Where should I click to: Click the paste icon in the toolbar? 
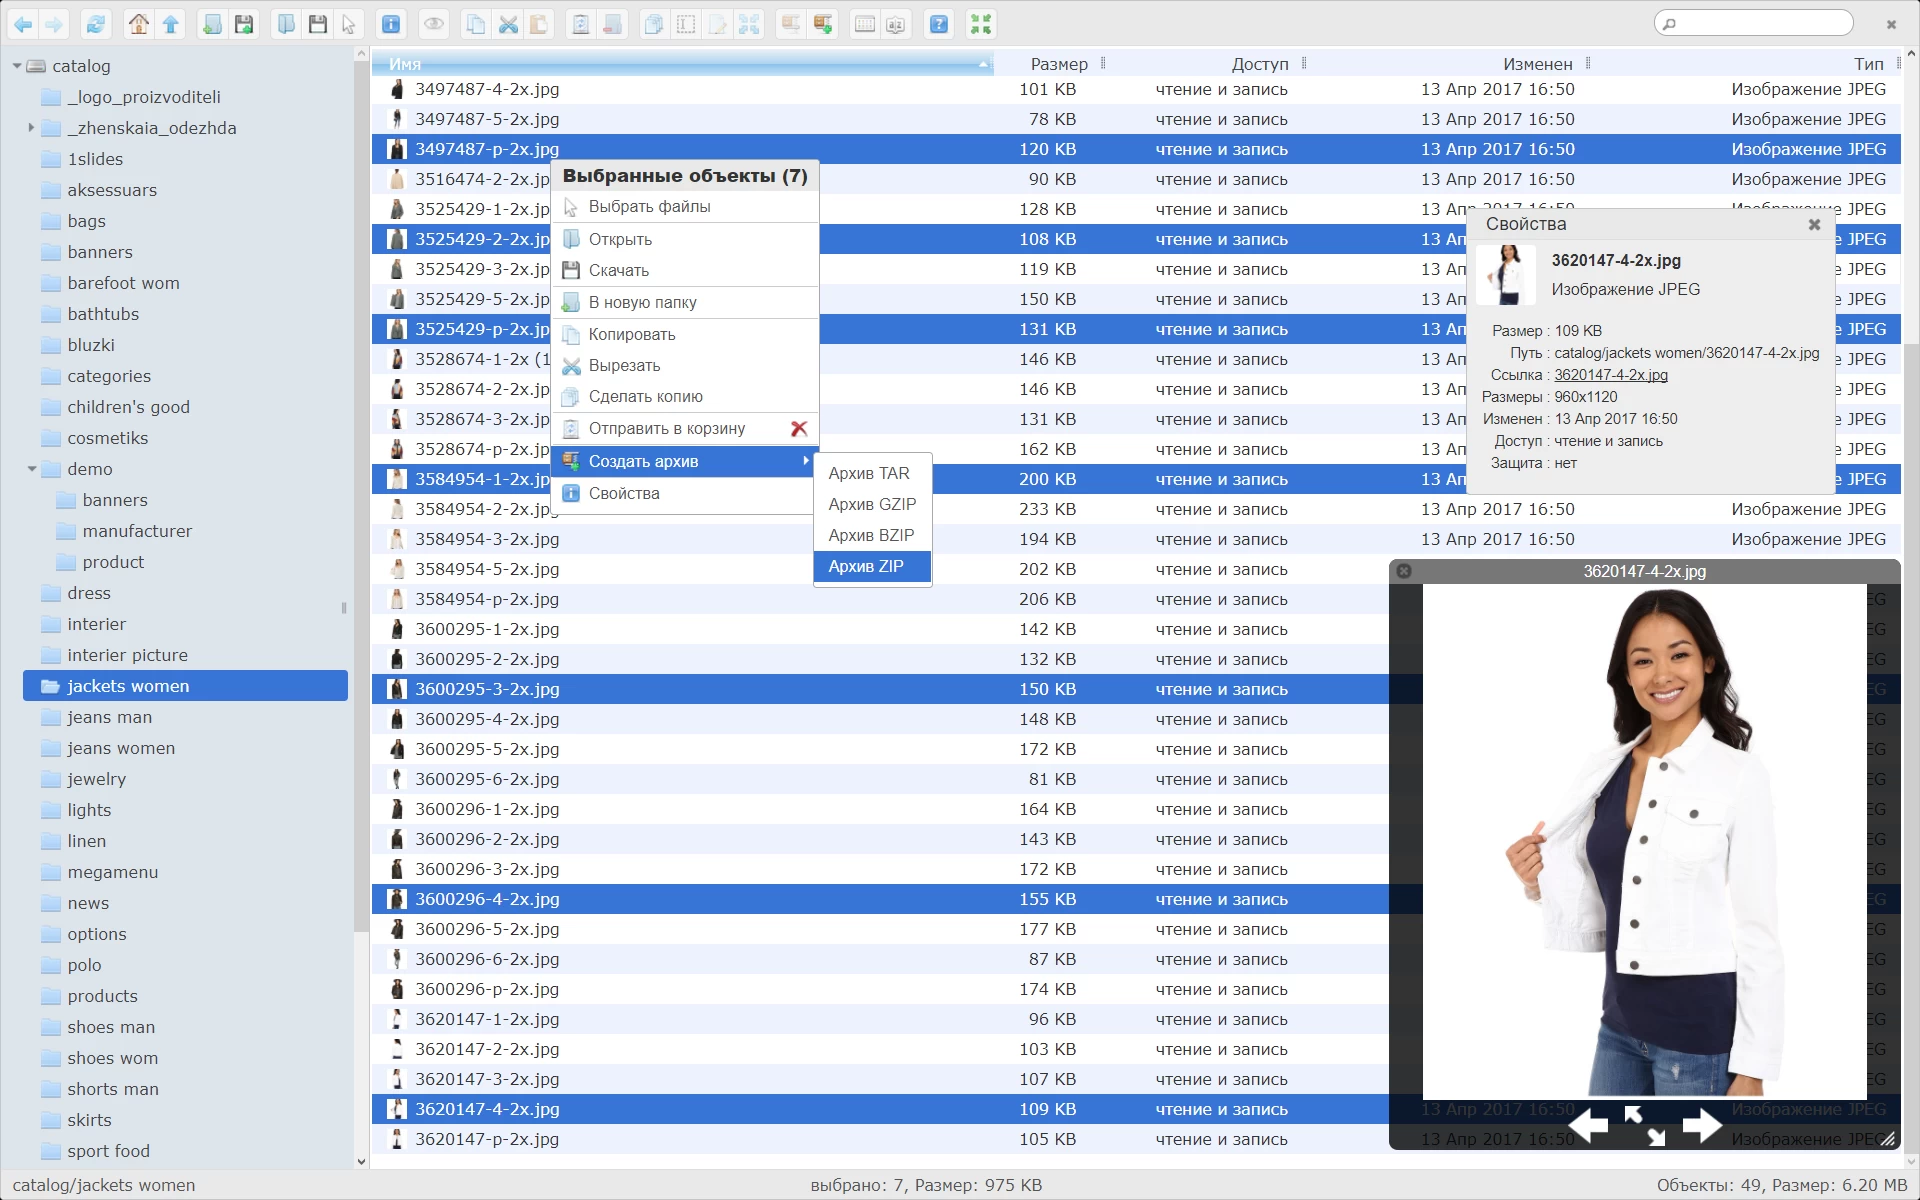539,24
